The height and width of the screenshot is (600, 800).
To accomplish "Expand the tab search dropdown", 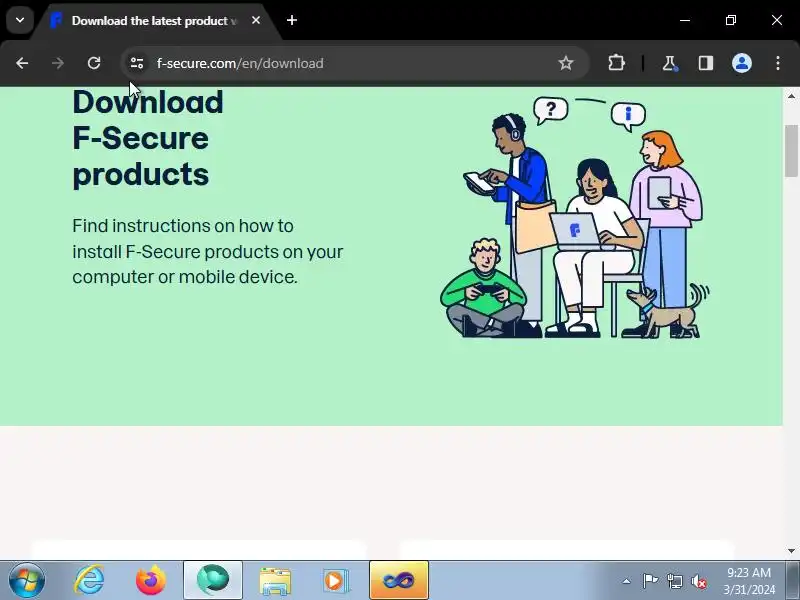I will (20, 20).
